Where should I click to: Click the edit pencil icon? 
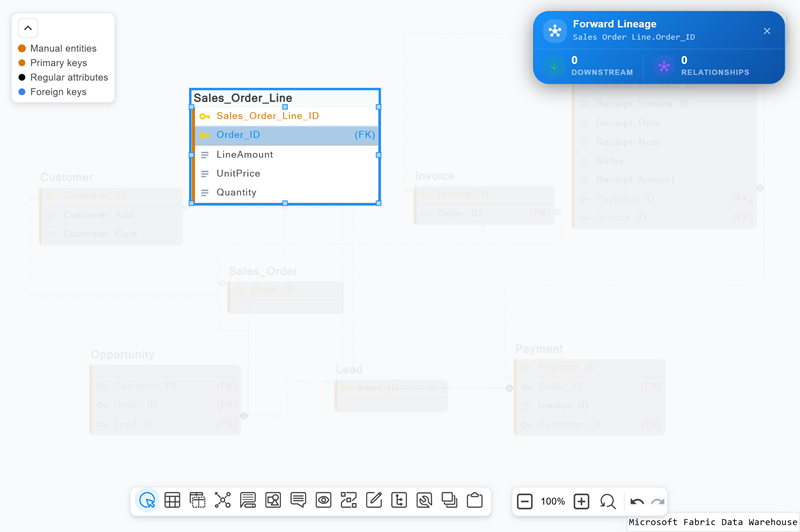pos(374,500)
